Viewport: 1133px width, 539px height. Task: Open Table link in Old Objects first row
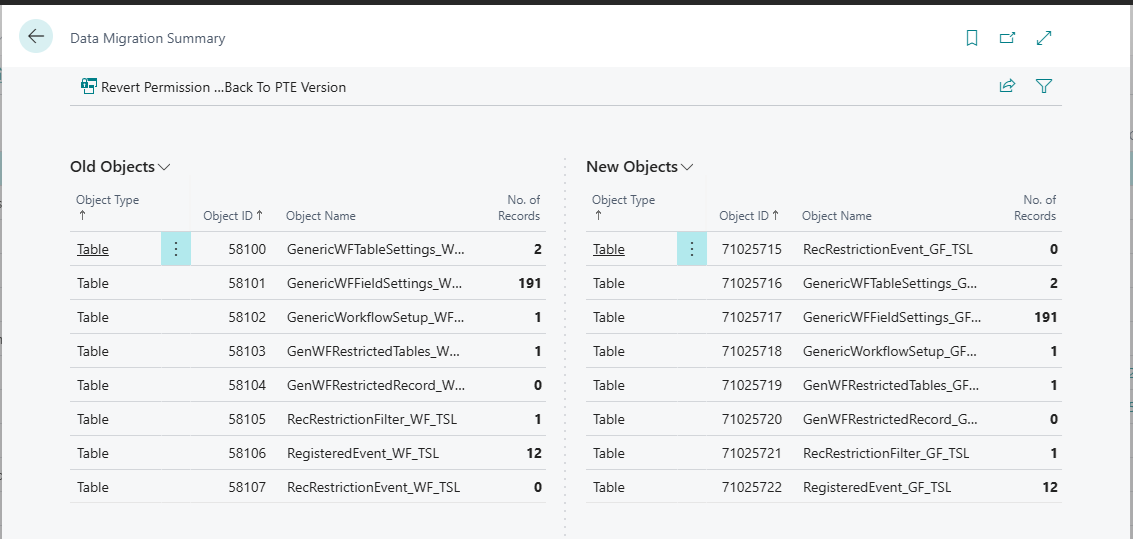tap(92, 249)
